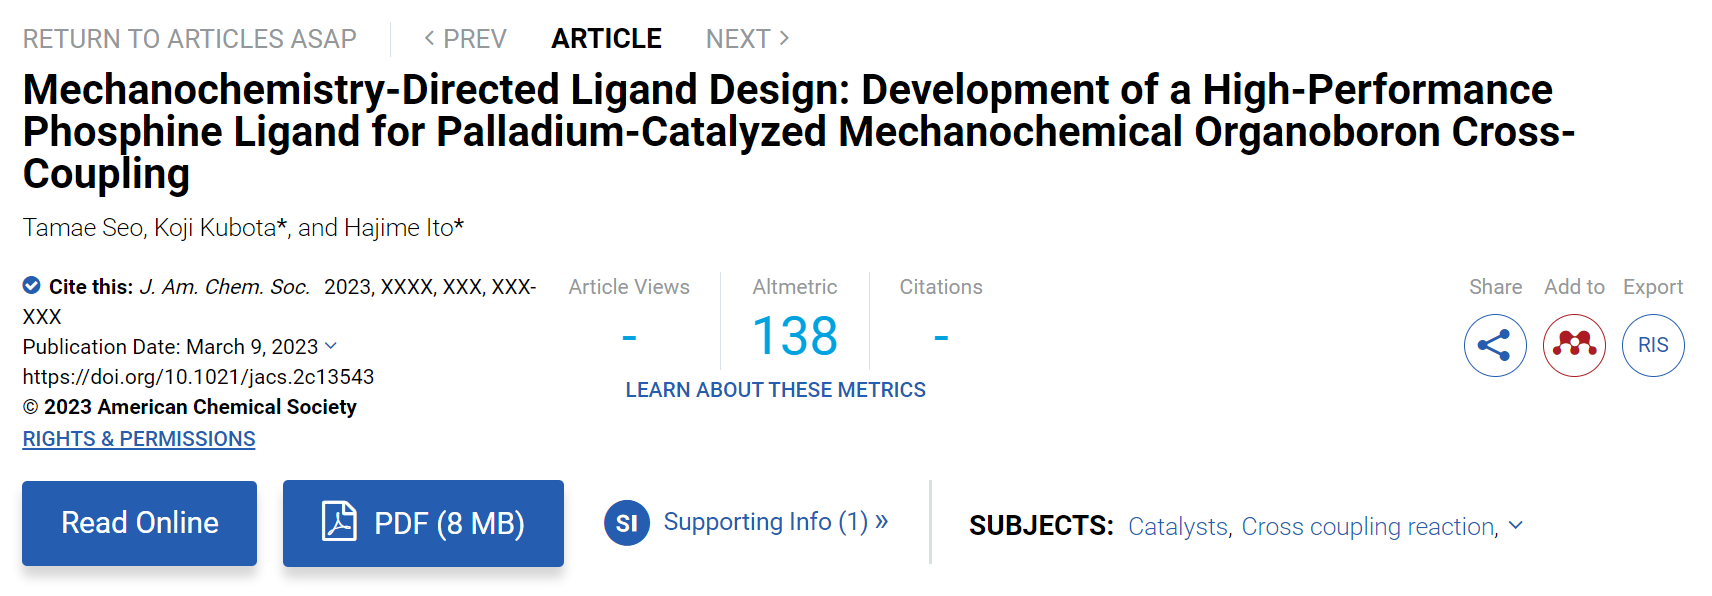Open the Catalysts subject link
1712x596 pixels.
pyautogui.click(x=1178, y=526)
